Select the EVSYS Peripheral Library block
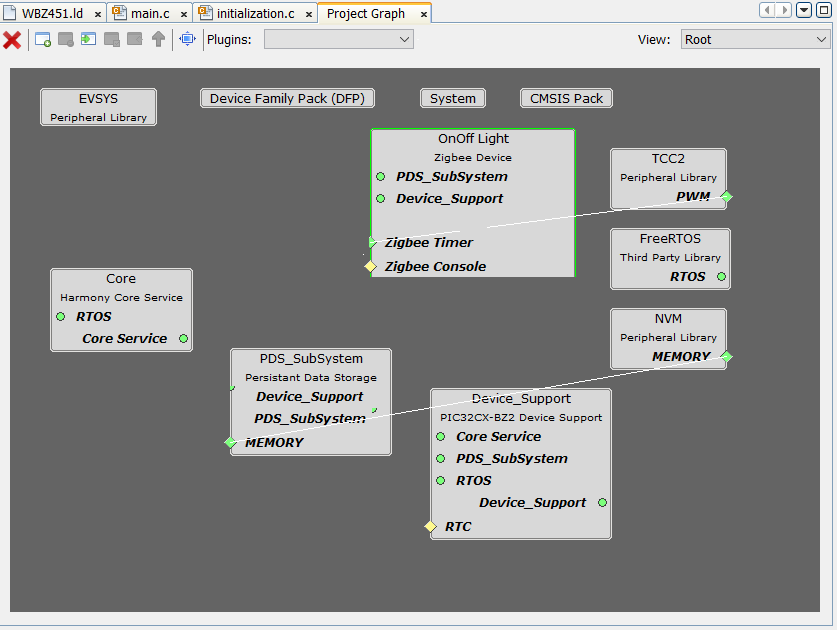This screenshot has width=837, height=630. 98,107
